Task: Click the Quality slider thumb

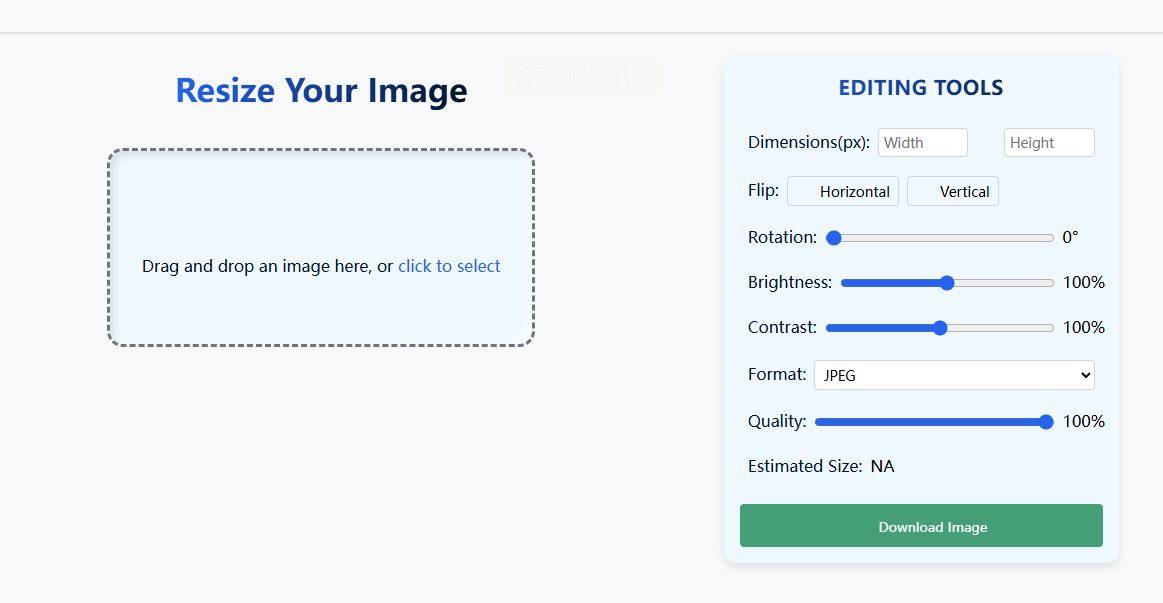Action: 1046,422
